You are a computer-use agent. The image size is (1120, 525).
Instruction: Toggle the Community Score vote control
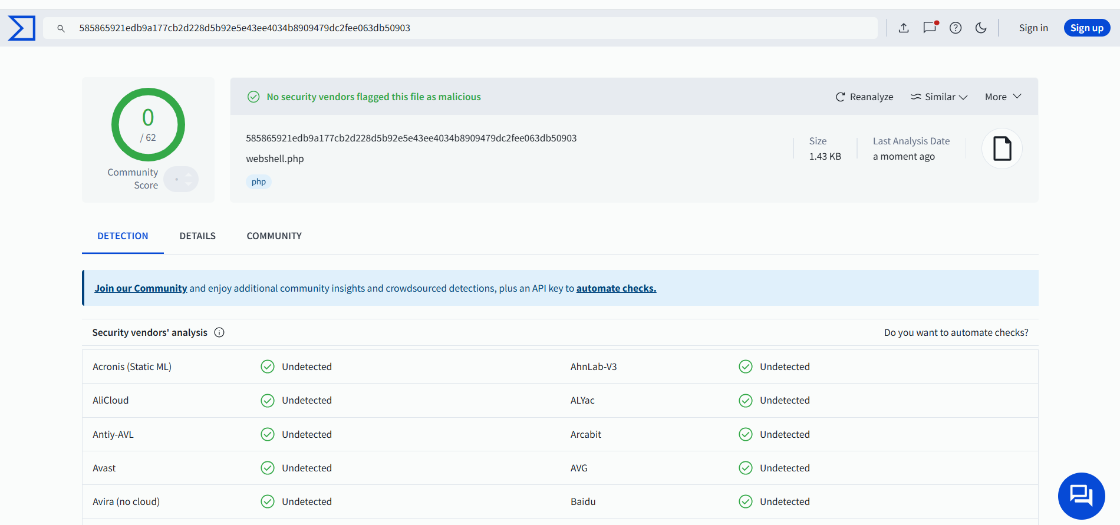click(181, 179)
